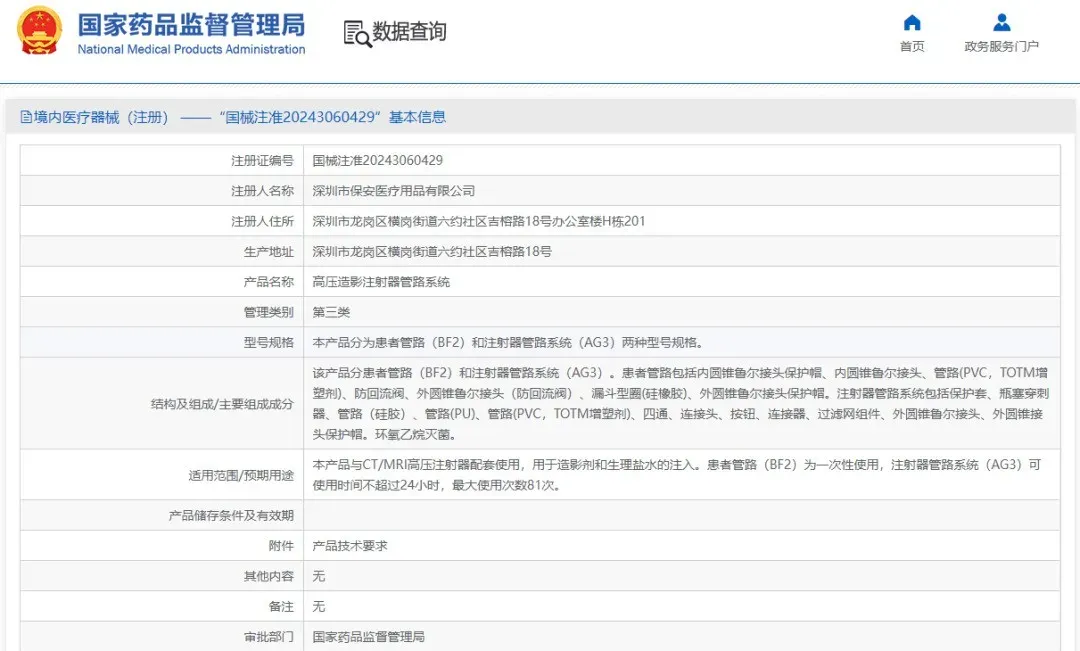Click the document icon beside 境内医疗器械（注册）
Screen dimensions: 1080x651
pos(27,116)
